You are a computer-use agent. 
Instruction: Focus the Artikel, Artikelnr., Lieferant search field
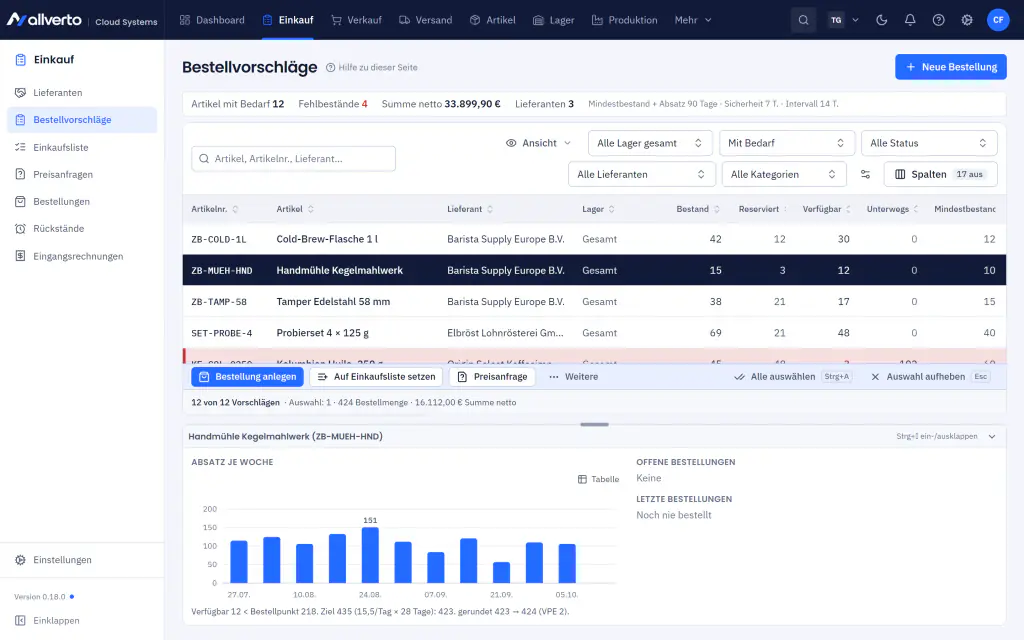[293, 159]
